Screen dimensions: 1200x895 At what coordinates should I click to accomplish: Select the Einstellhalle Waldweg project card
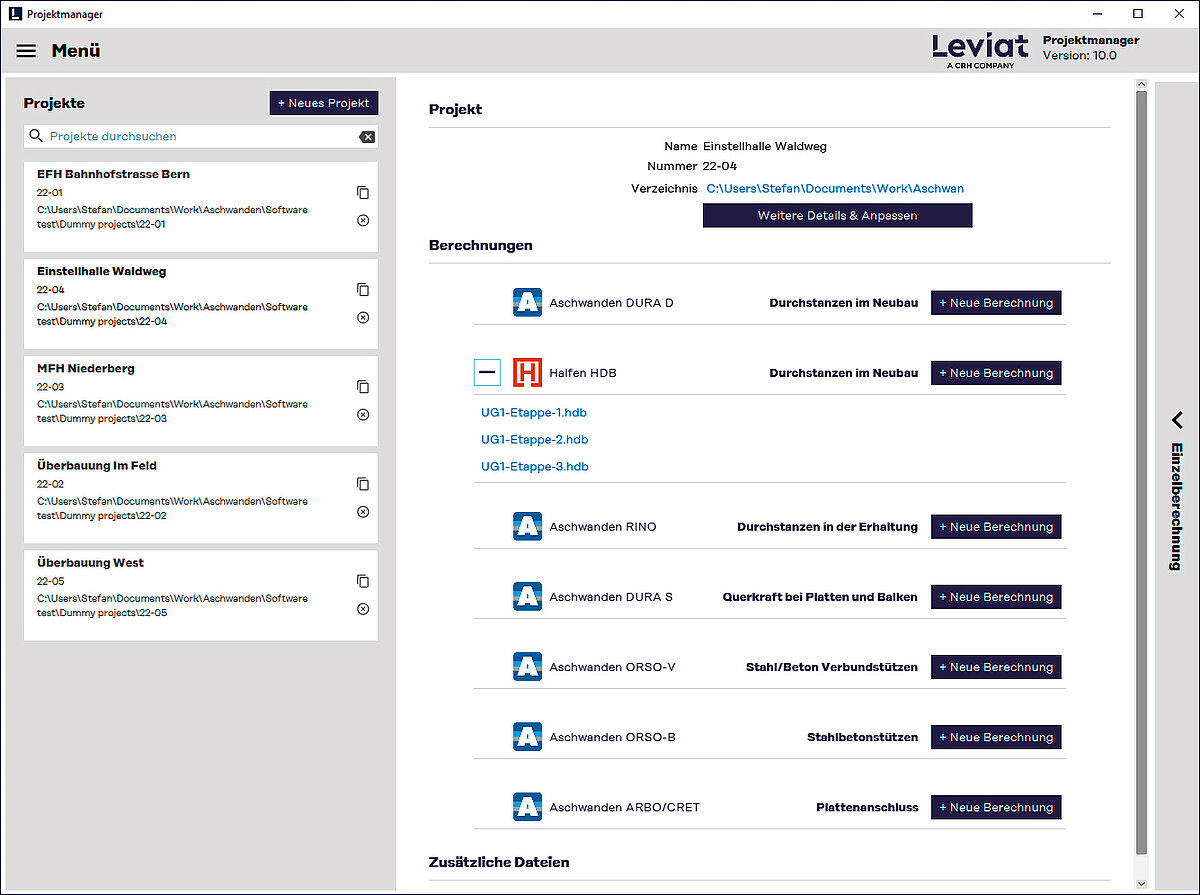coord(200,304)
